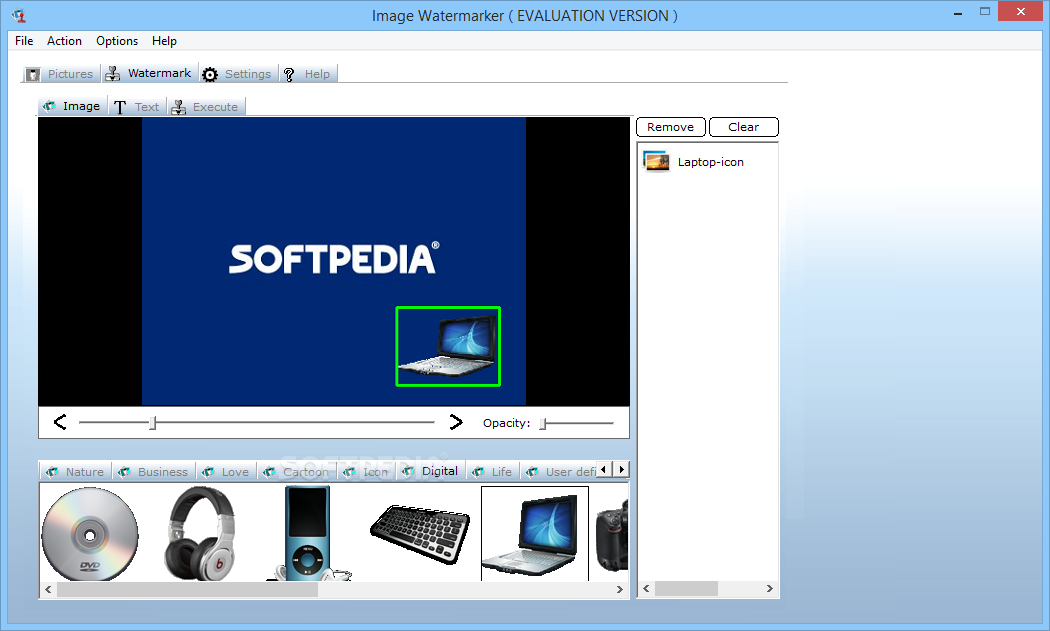The width and height of the screenshot is (1050, 631).
Task: Select the laptop watermark in preview
Action: (448, 346)
